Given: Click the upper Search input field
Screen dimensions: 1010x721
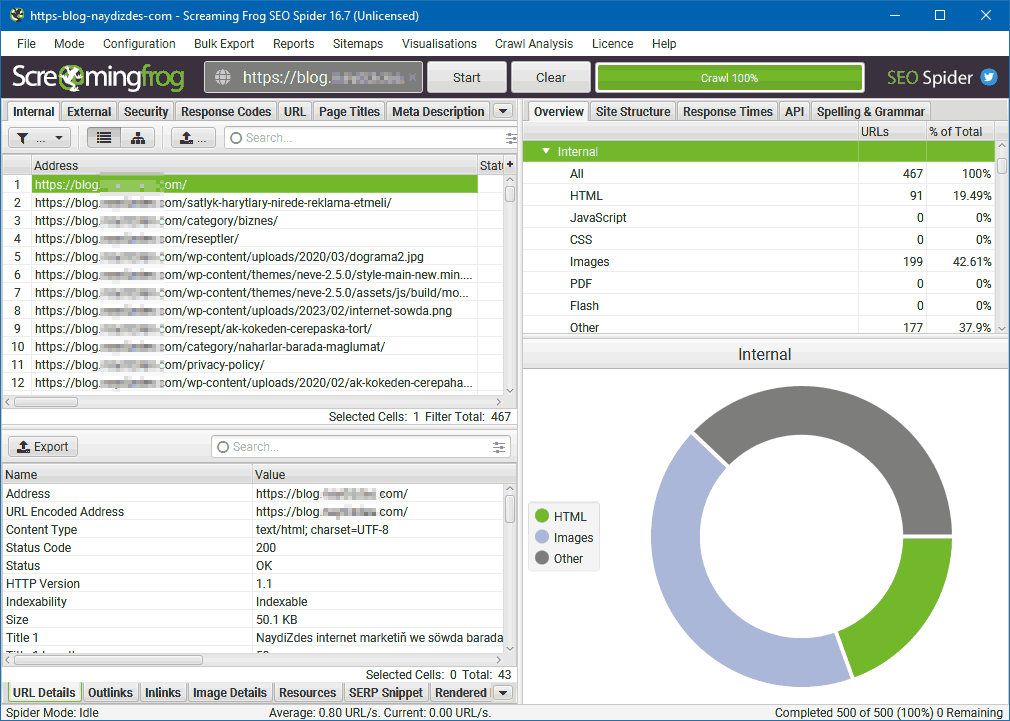Looking at the screenshot, I should click(371, 138).
